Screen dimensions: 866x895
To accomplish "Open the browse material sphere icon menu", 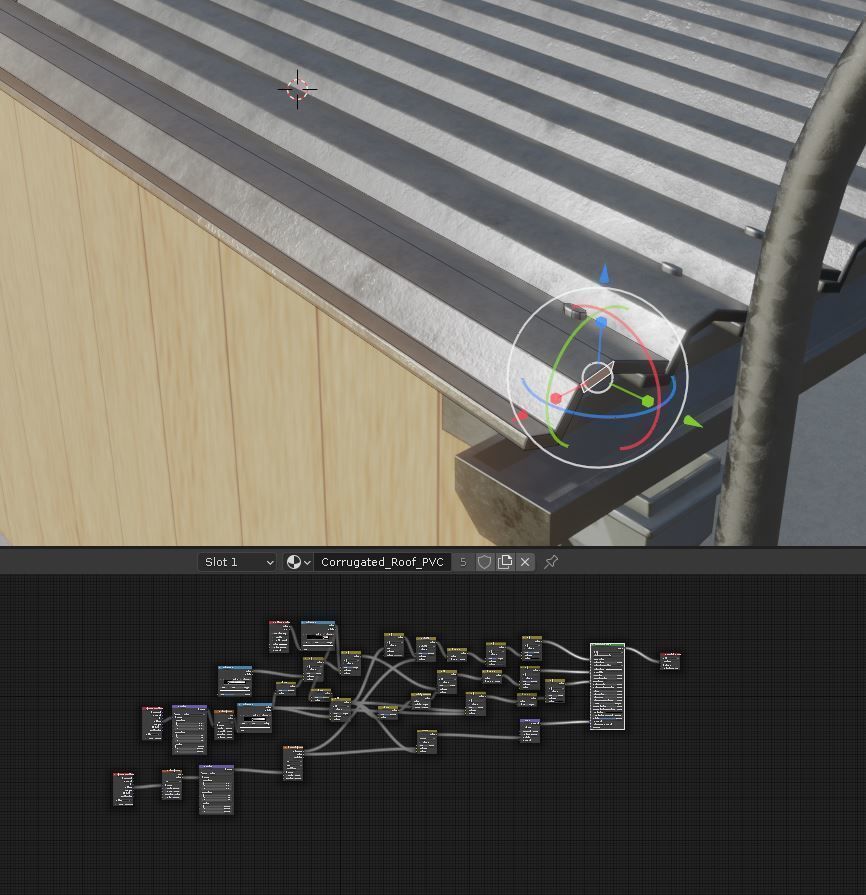I will pyautogui.click(x=298, y=562).
